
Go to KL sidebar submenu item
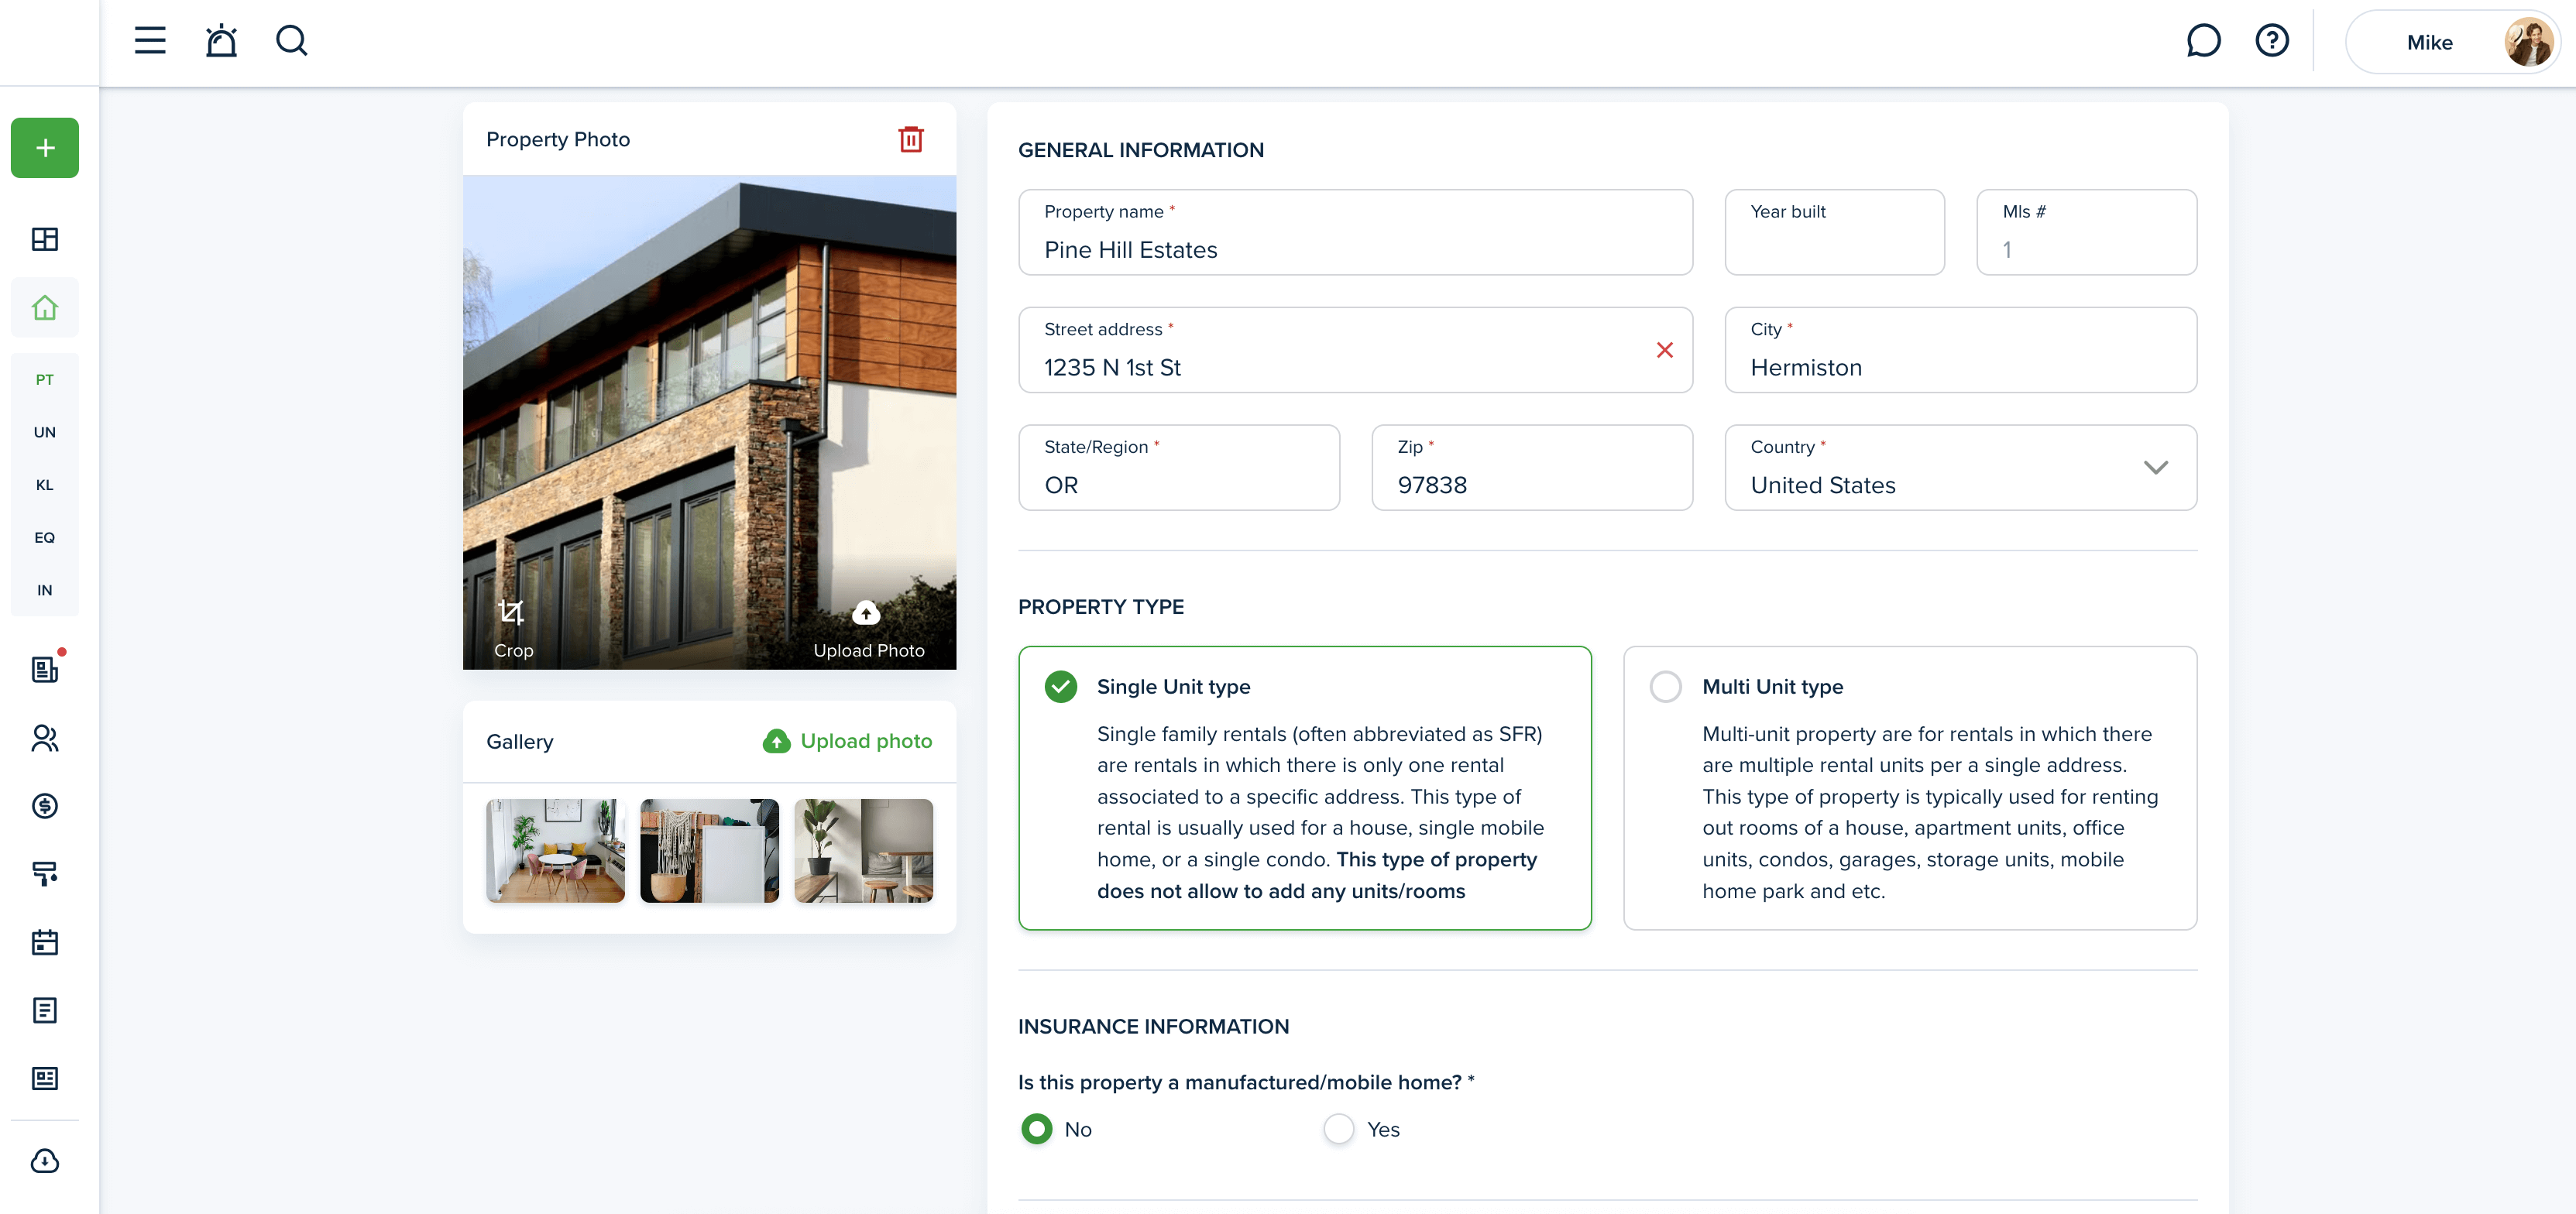45,485
